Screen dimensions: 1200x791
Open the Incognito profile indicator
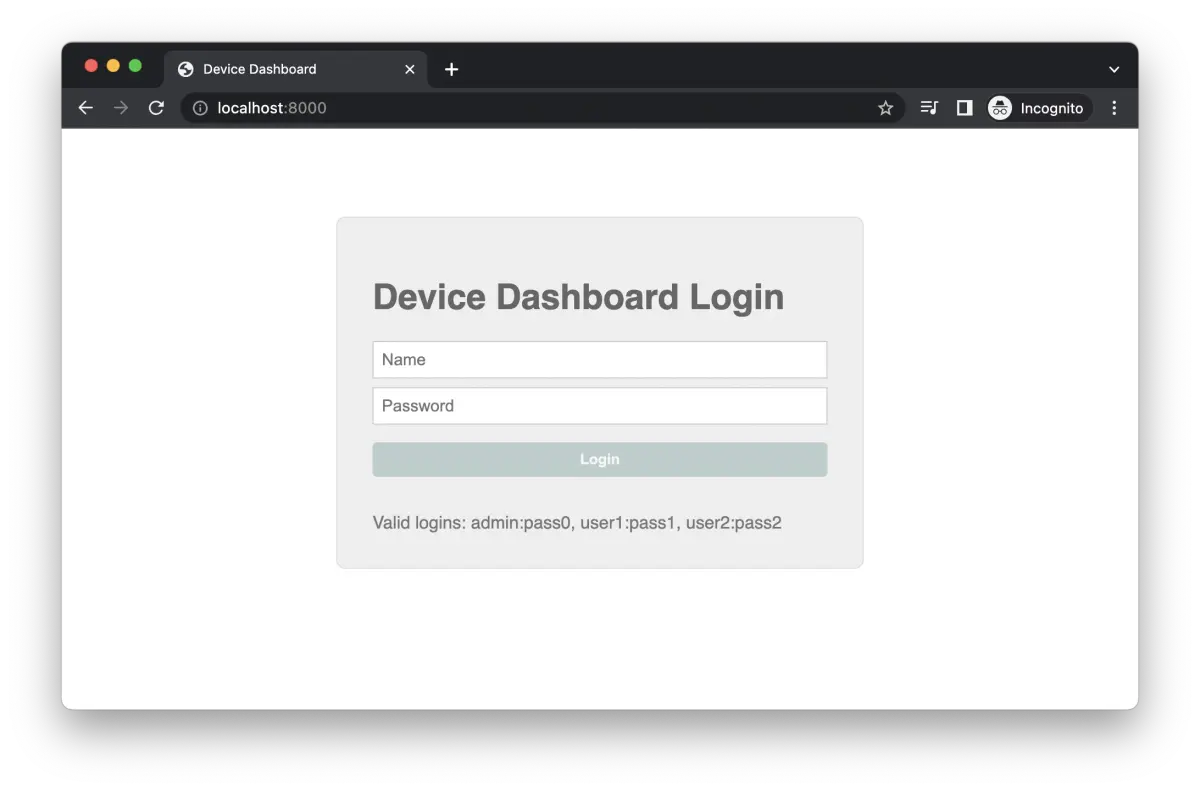pyautogui.click(x=1038, y=108)
